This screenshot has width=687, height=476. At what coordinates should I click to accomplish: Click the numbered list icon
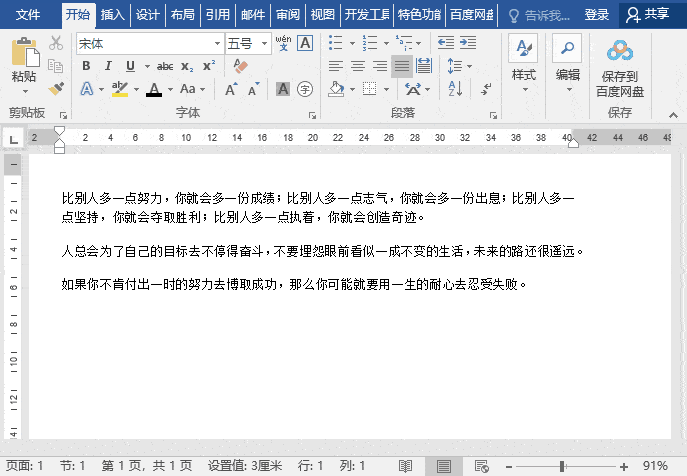tap(370, 43)
